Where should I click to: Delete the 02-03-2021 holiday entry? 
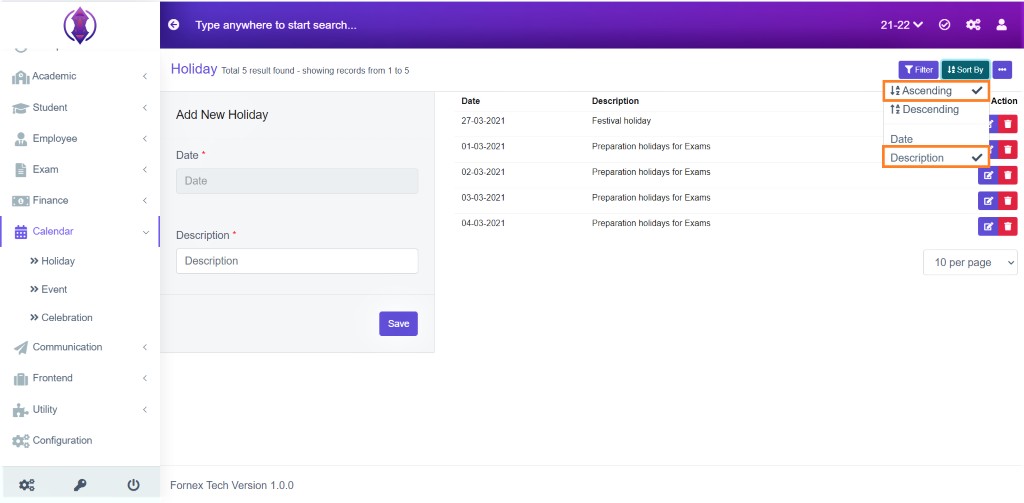coord(1008,175)
